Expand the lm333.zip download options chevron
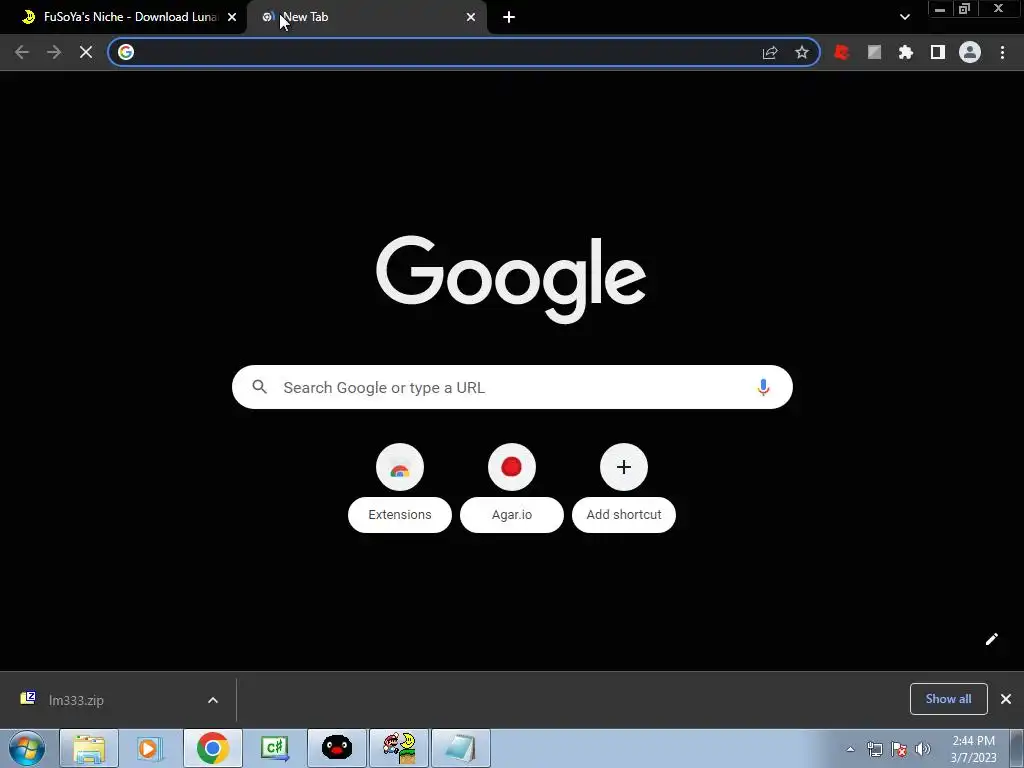The image size is (1024, 768). tap(213, 700)
